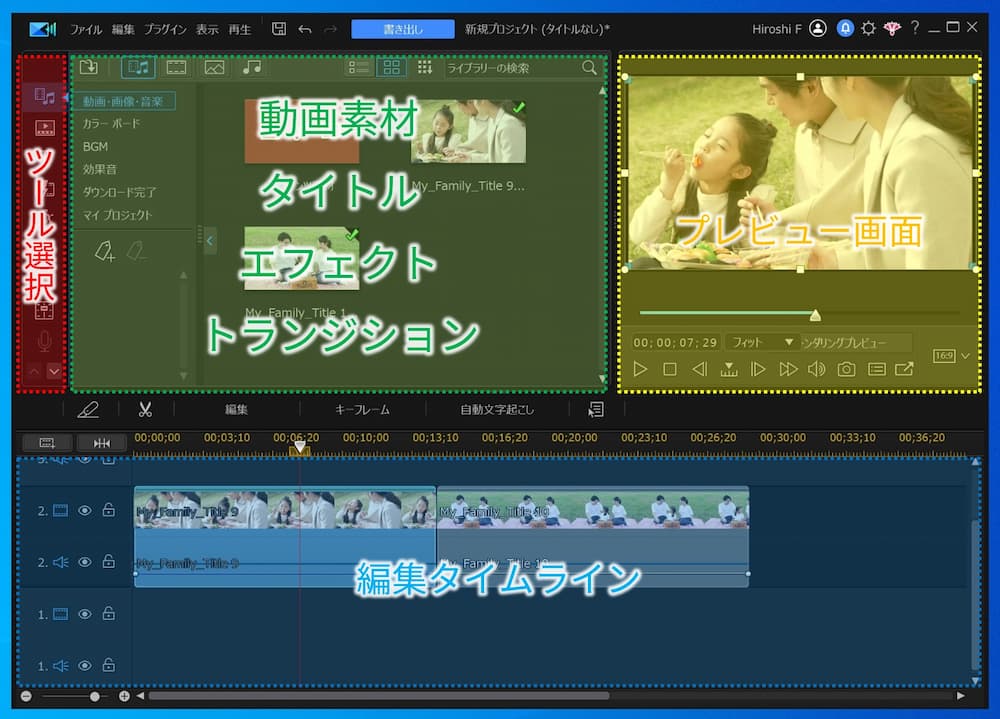
Task: Select the scissors split tool above the timeline
Action: point(145,409)
